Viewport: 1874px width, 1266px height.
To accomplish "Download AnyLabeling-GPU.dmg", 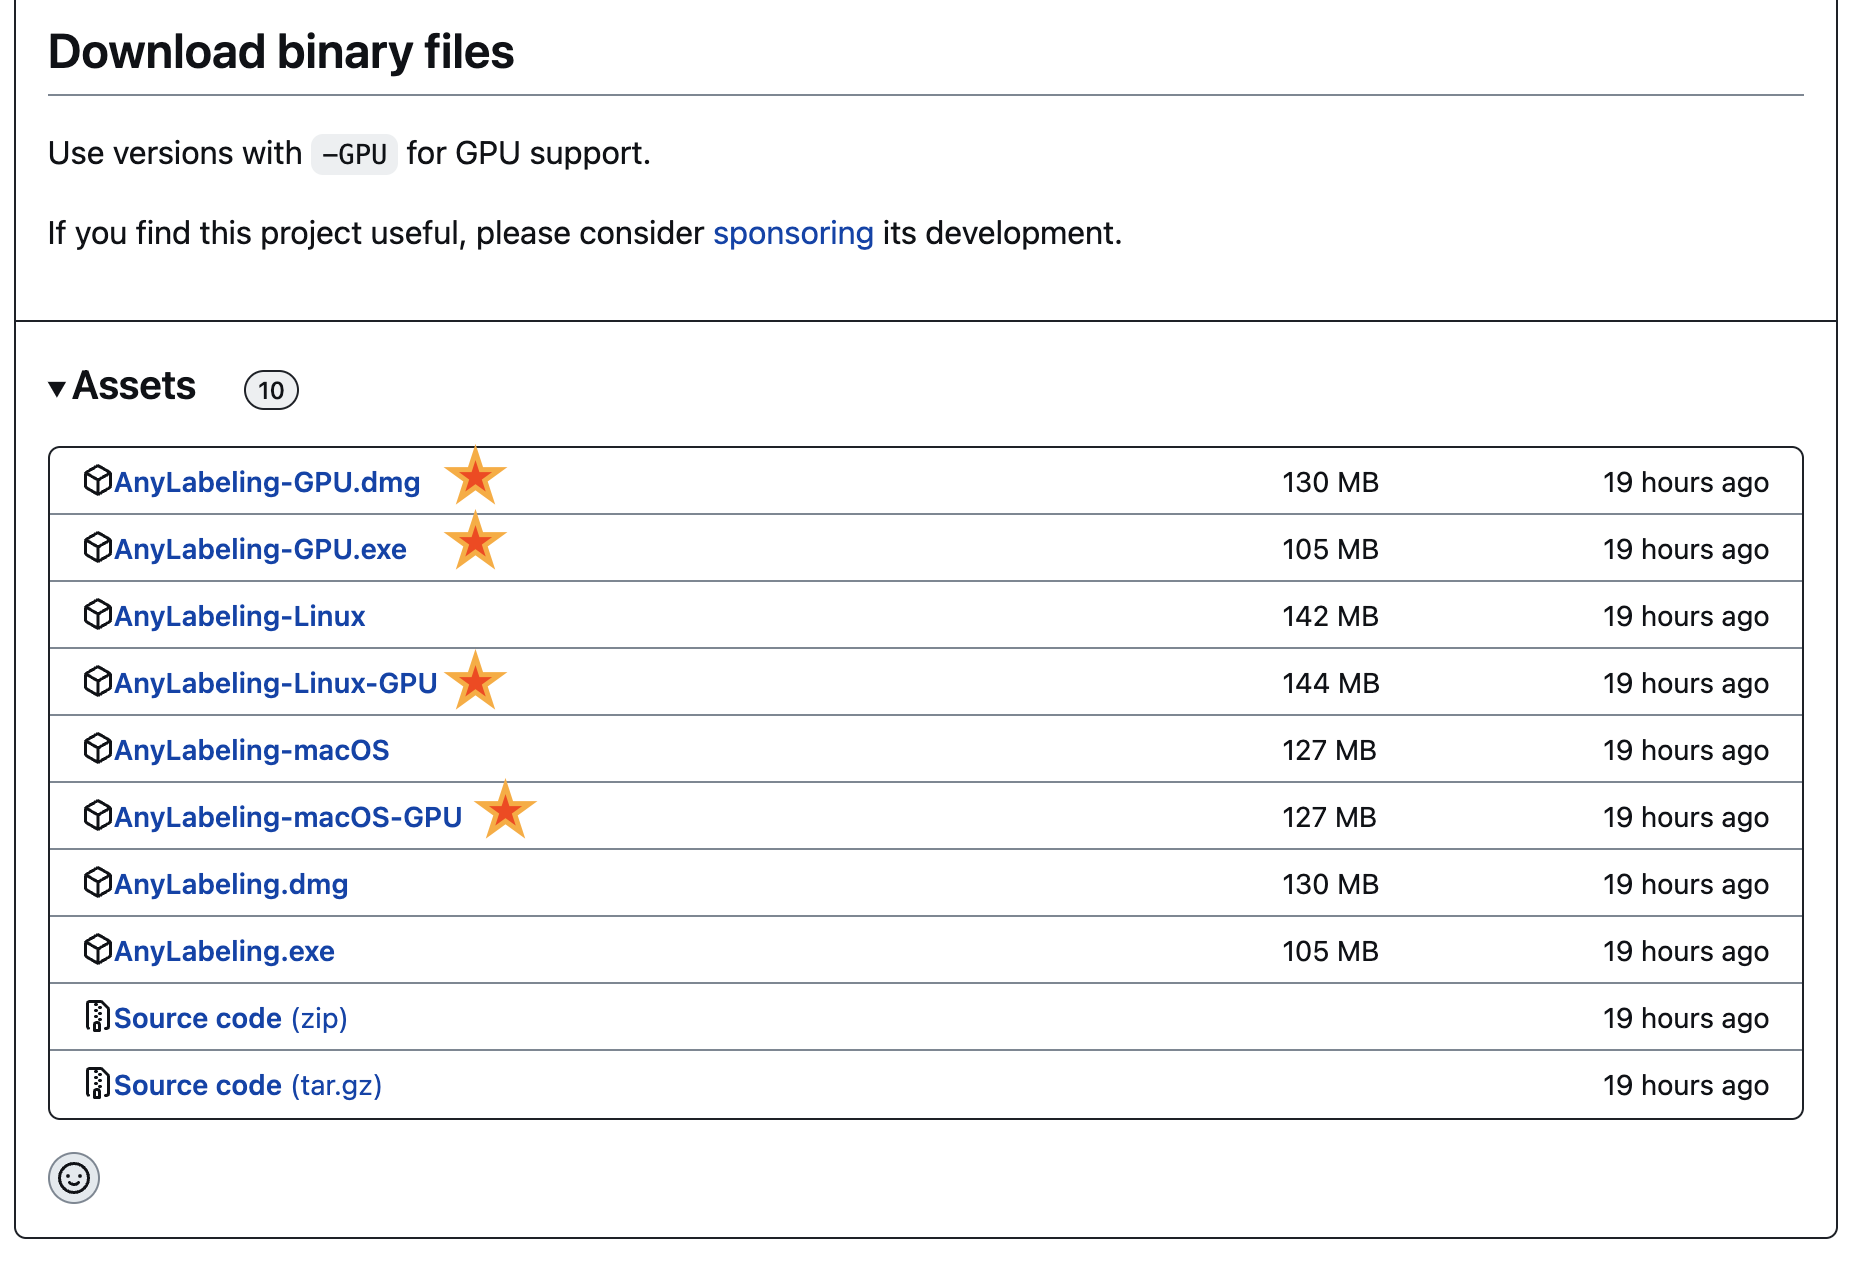I will [x=267, y=482].
